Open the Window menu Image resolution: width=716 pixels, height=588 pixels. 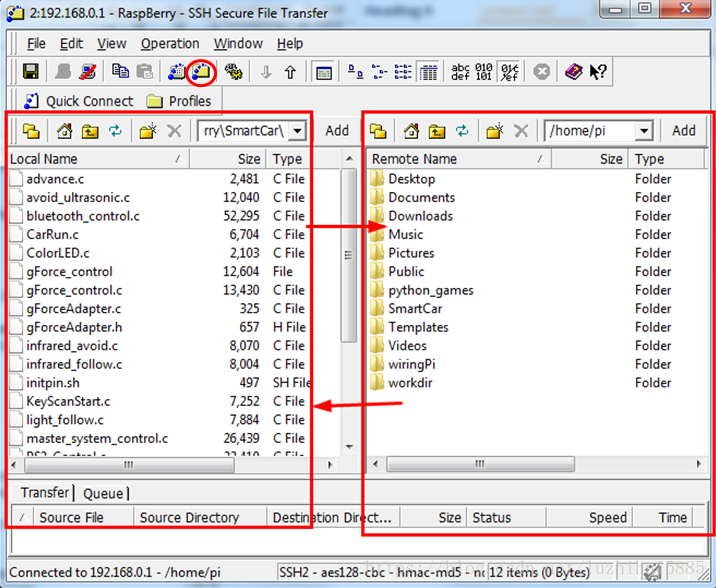pos(238,44)
